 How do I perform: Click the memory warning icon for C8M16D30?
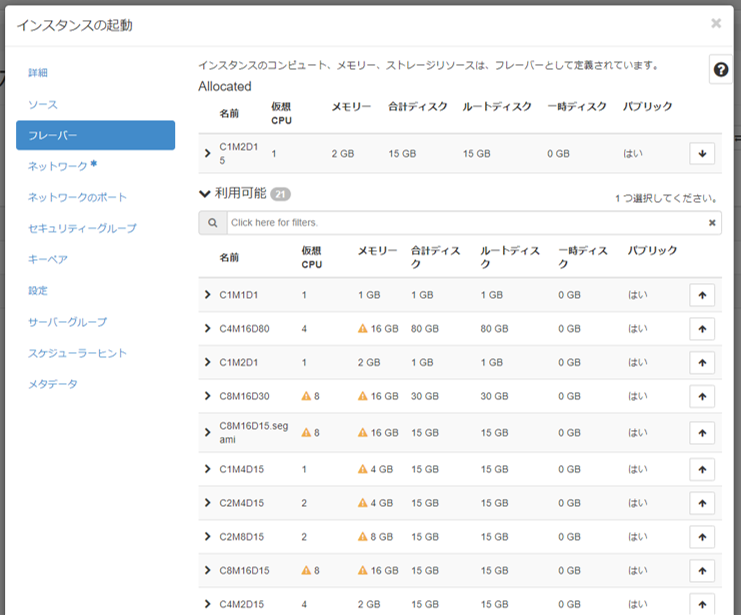pos(362,396)
